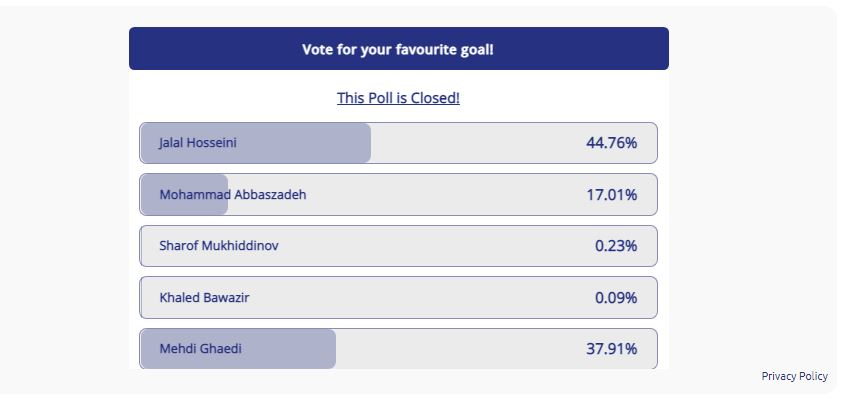852x413 pixels.
Task: Click the 0.23% result value
Action: pos(615,246)
